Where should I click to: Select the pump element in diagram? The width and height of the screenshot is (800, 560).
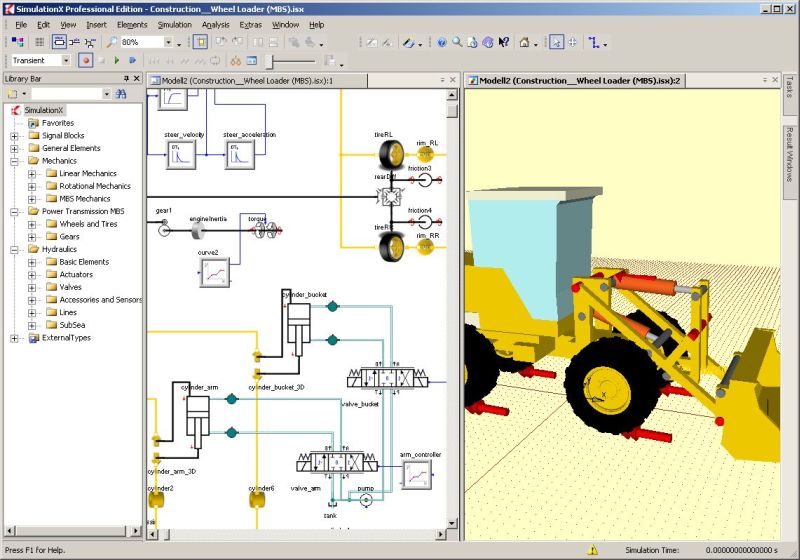pyautogui.click(x=365, y=501)
